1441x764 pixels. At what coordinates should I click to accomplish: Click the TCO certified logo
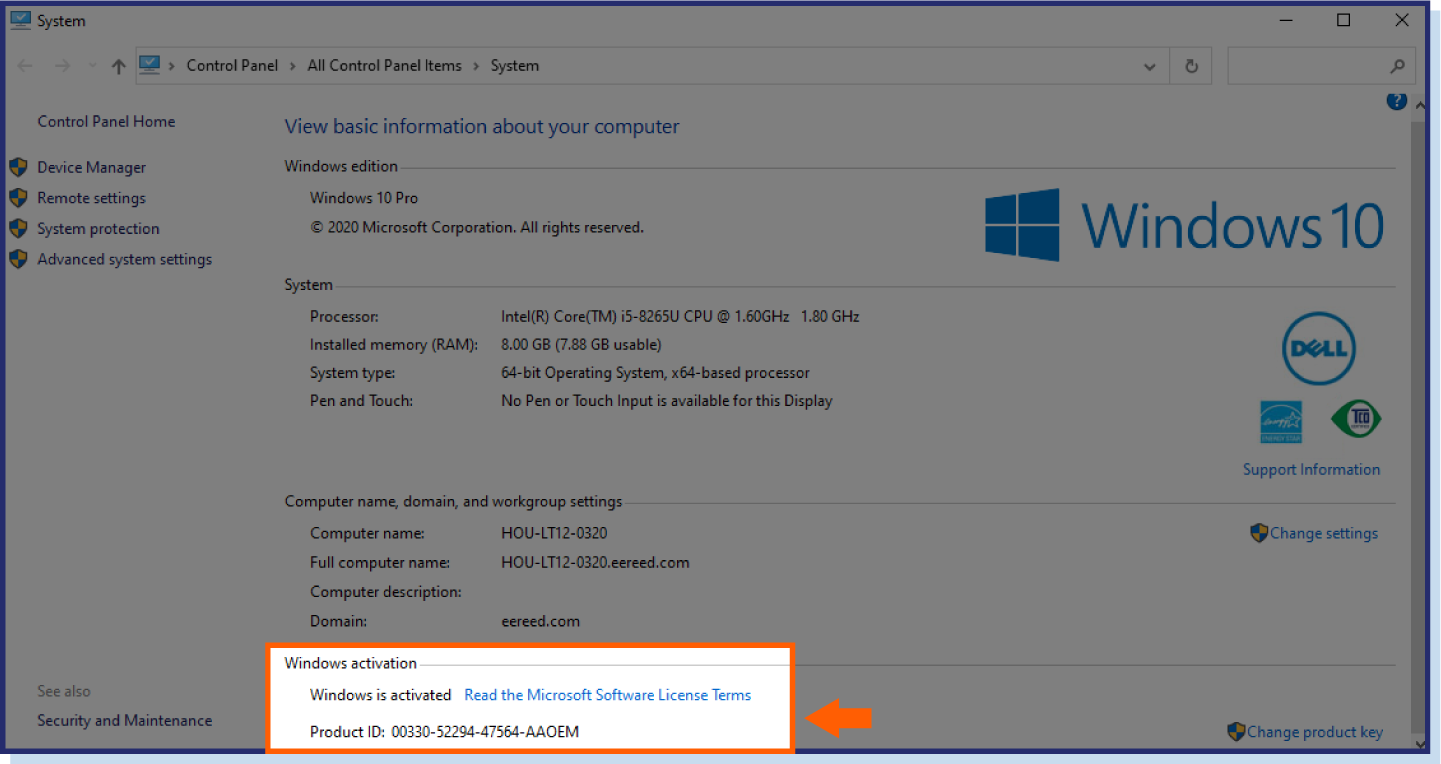[1356, 419]
